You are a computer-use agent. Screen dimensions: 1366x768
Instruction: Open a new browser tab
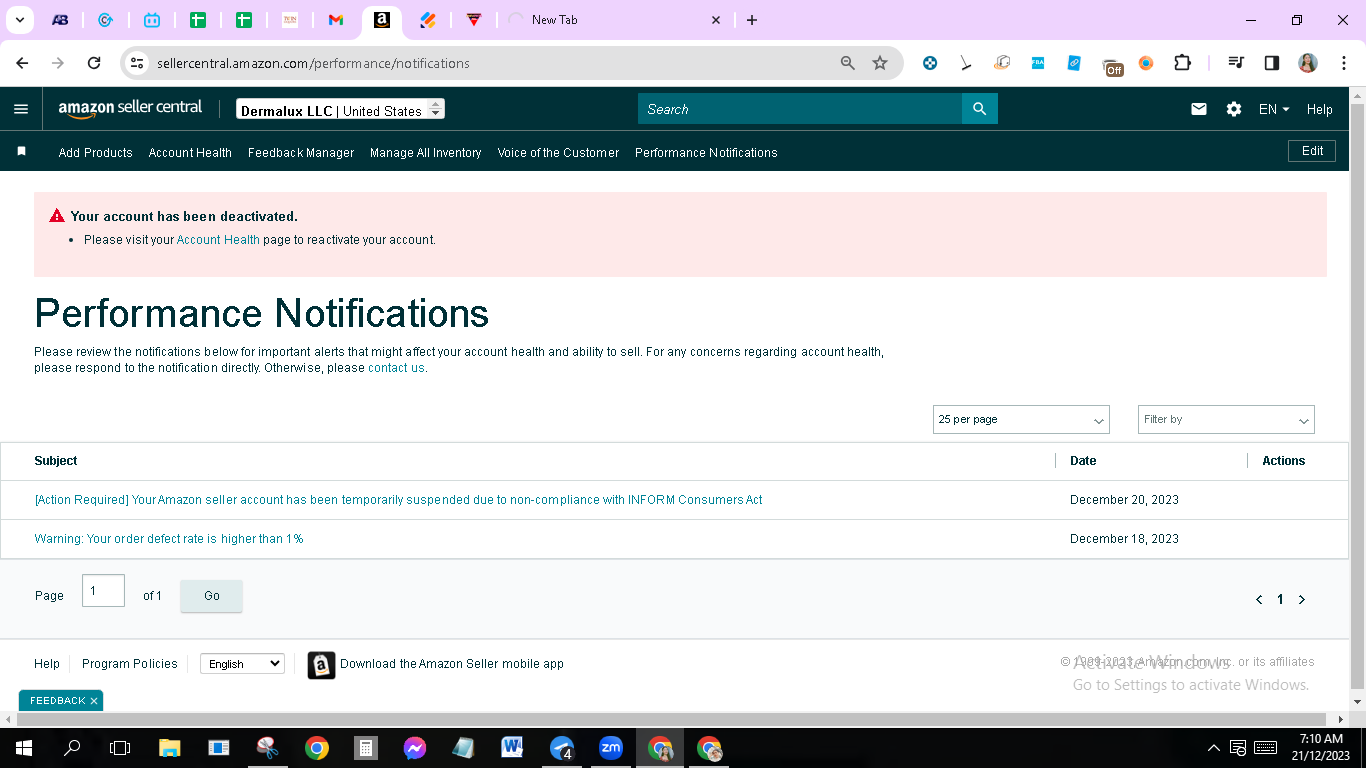[752, 20]
